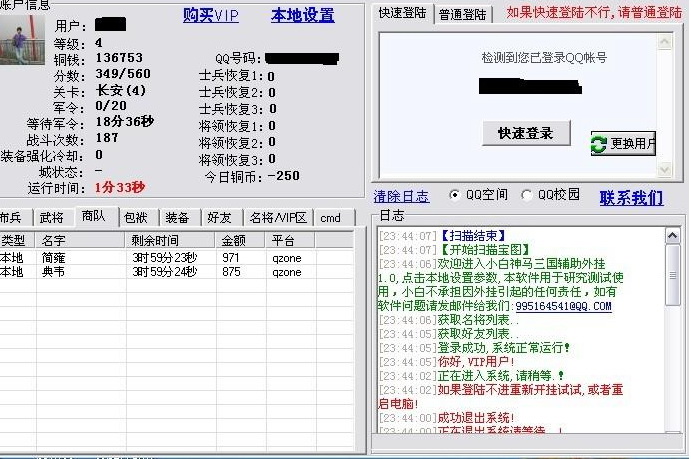Viewport: 691px width, 459px height.
Task: Switch to the 普通登陆 tab
Action: pyautogui.click(x=462, y=15)
